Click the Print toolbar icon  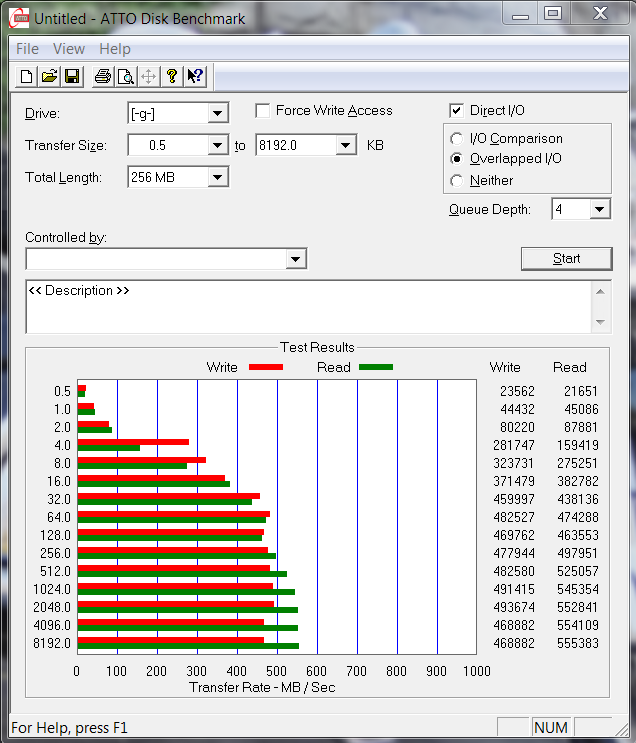click(102, 76)
